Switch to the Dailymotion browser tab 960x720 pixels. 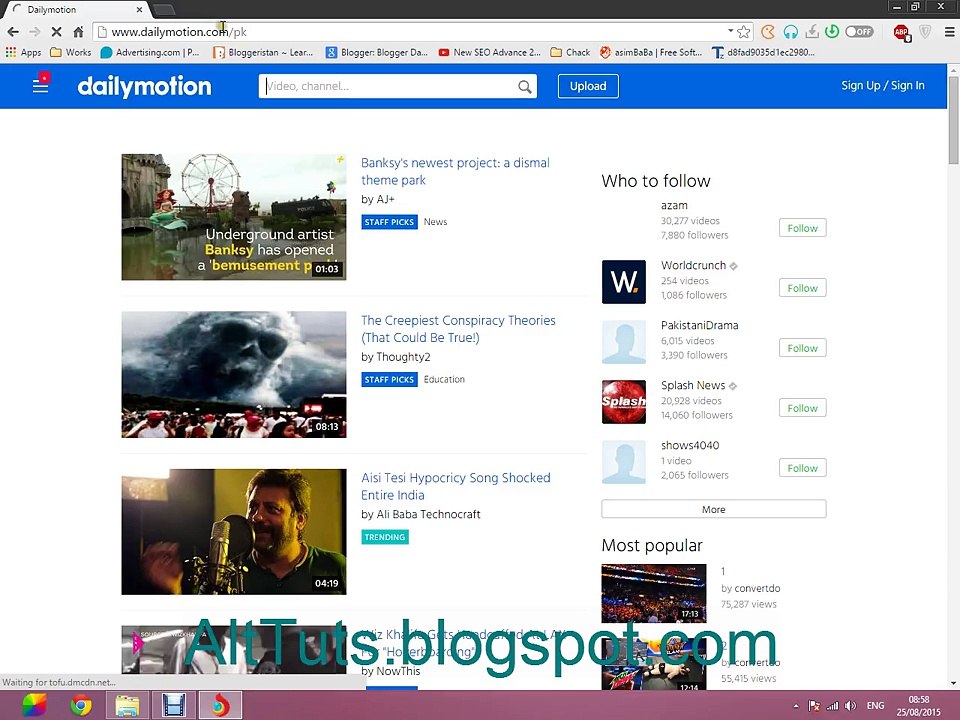[x=78, y=10]
